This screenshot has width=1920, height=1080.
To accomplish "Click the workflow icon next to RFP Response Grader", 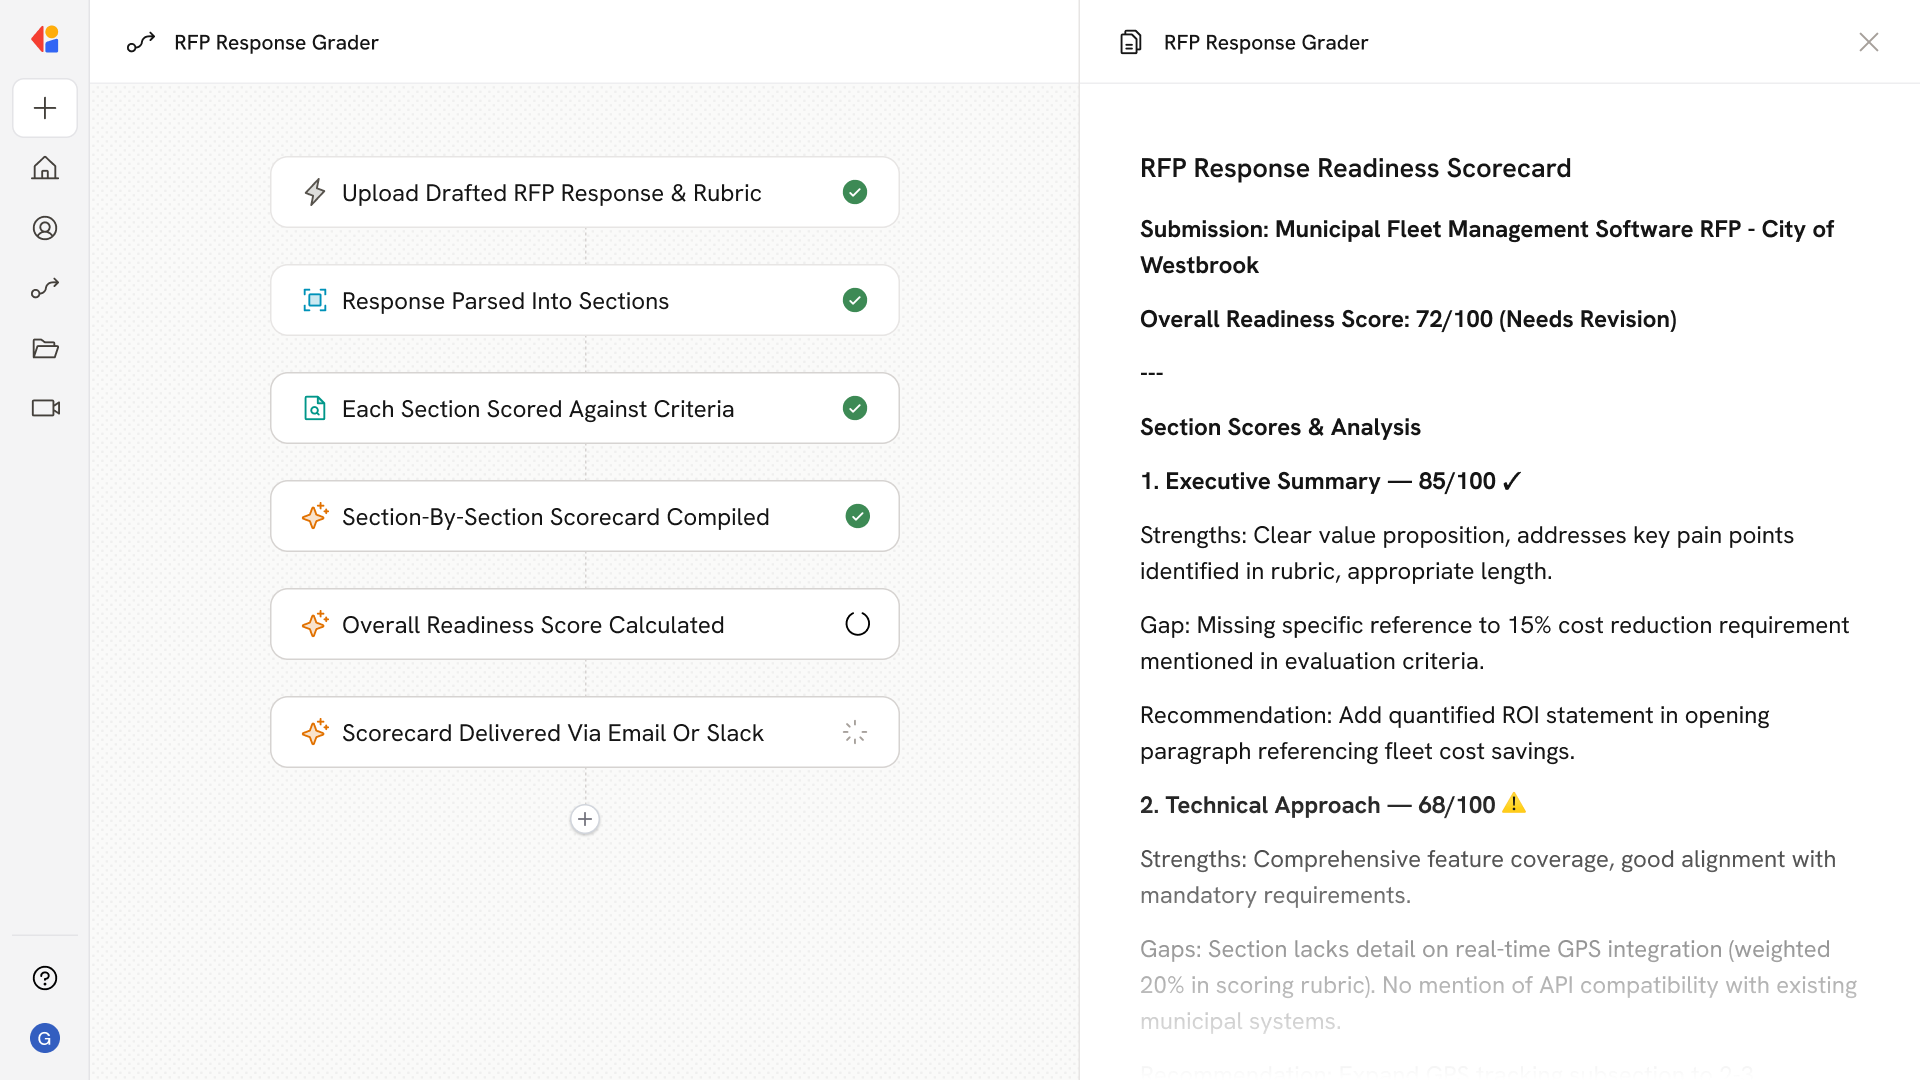I will (141, 42).
